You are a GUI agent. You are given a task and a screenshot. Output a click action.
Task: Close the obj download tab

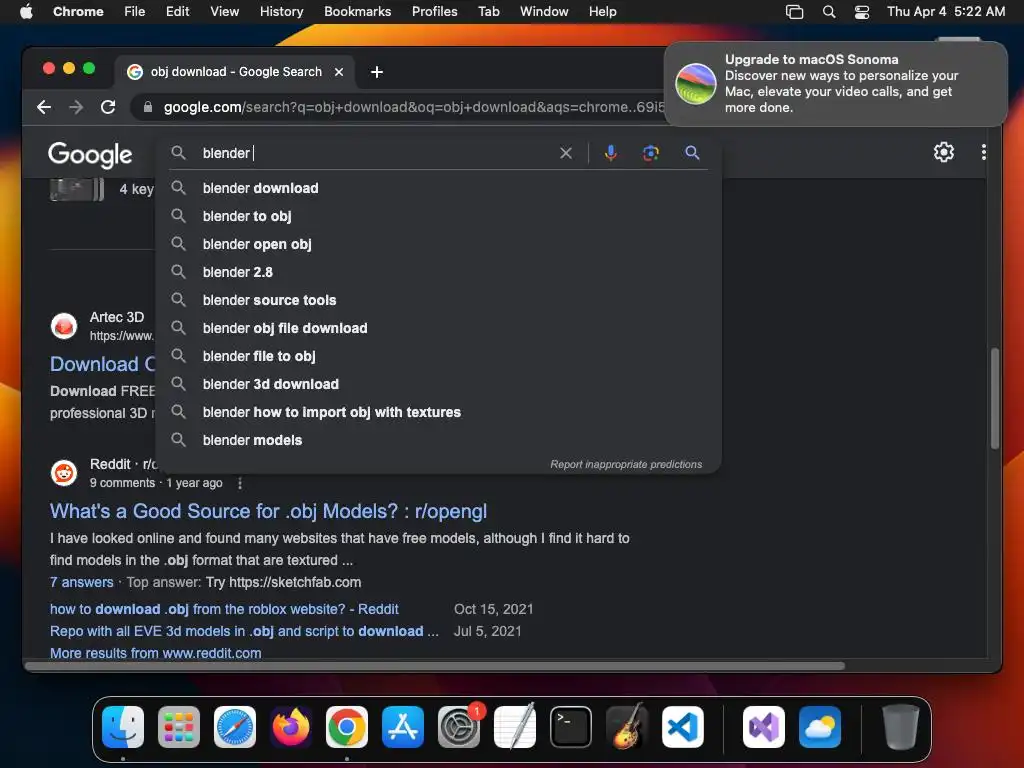[x=339, y=72]
